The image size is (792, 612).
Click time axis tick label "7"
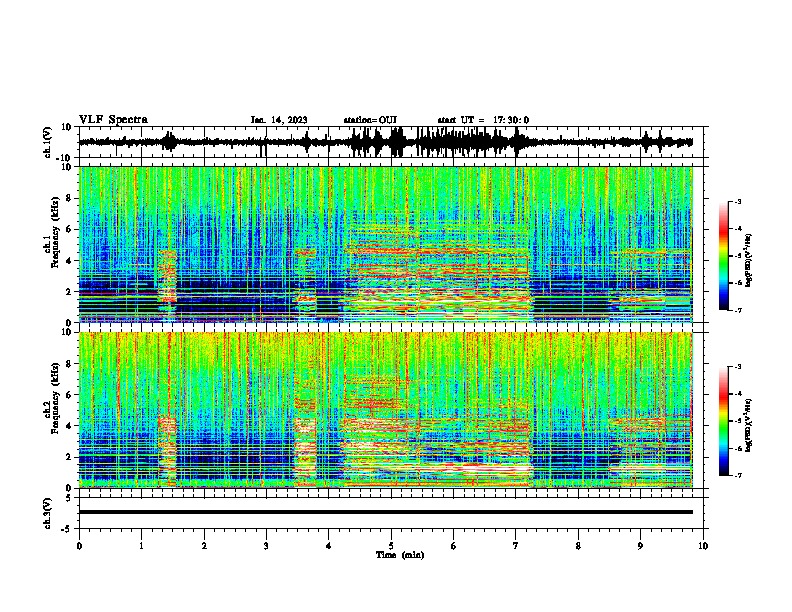pyautogui.click(x=516, y=546)
